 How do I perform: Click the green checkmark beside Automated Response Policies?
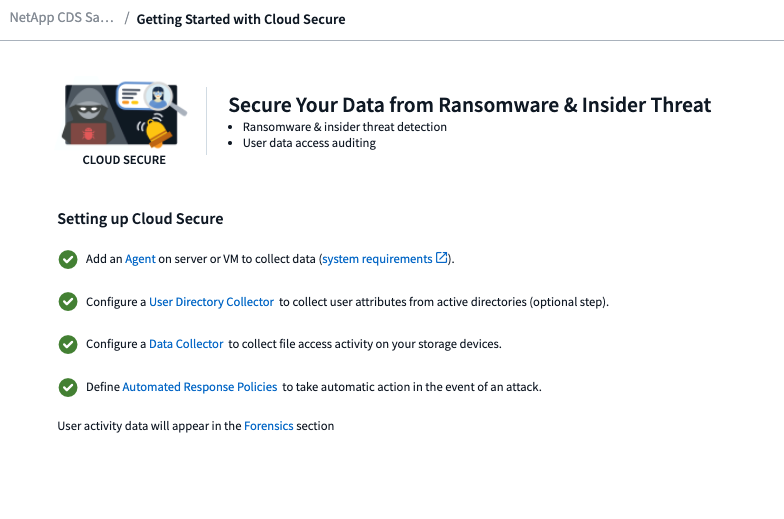68,387
